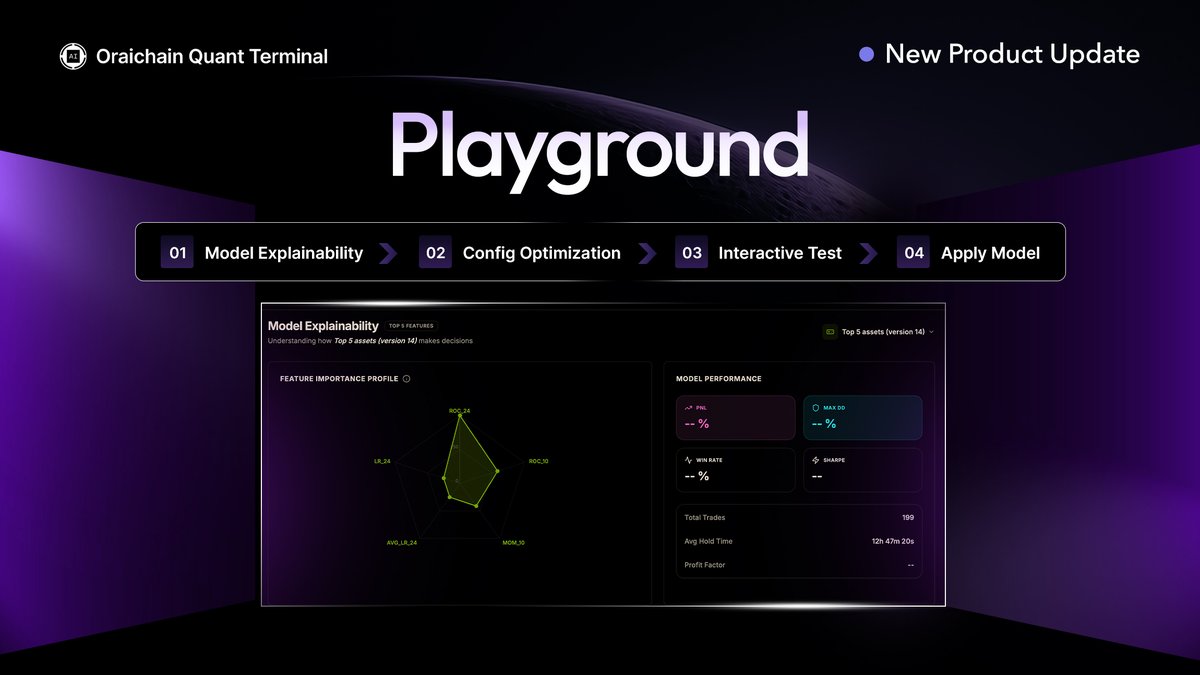1200x675 pixels.
Task: Click the Avg Hold Time row label
Action: tap(709, 541)
